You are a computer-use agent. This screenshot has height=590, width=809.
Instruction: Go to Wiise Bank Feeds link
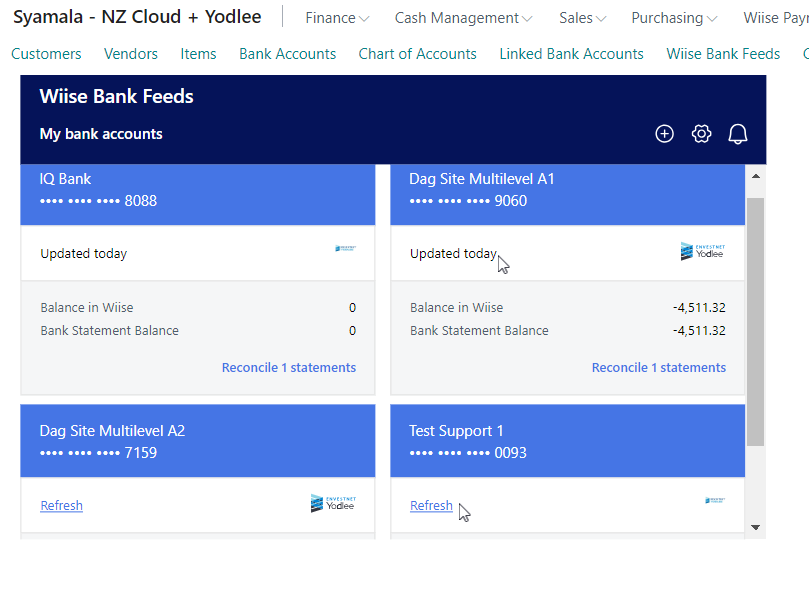click(x=723, y=54)
